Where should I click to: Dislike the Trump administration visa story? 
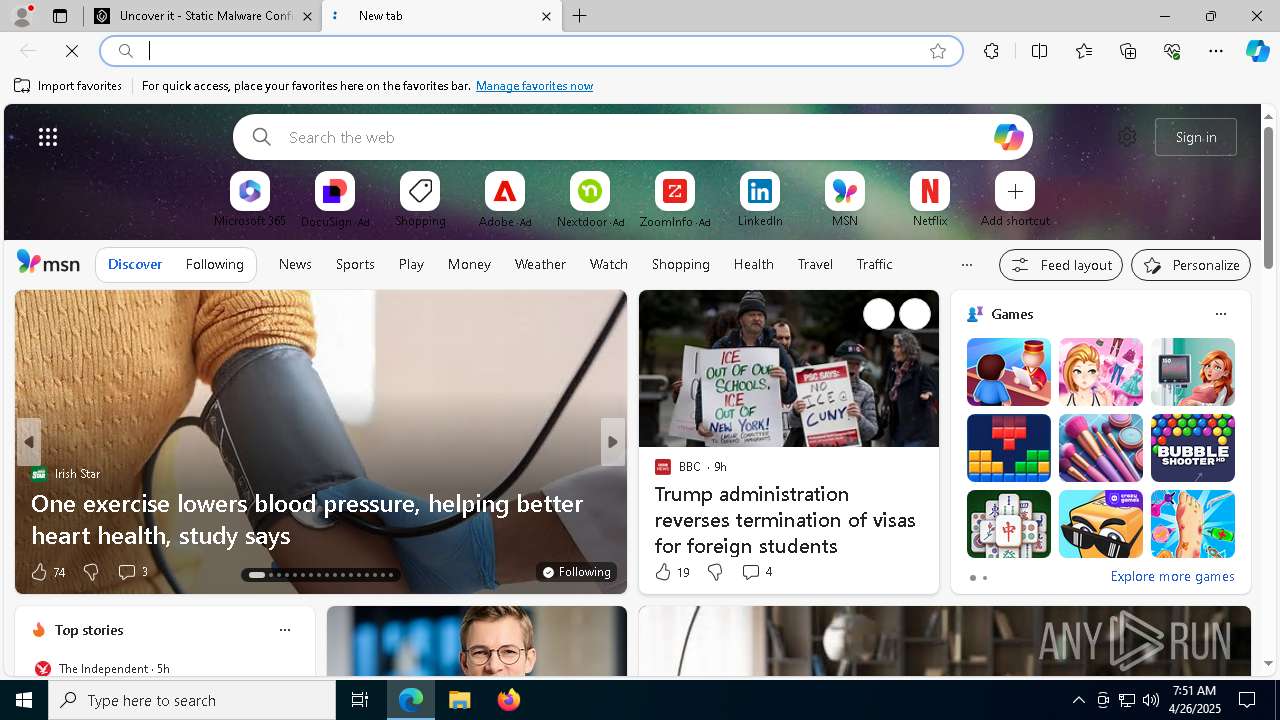pyautogui.click(x=715, y=572)
